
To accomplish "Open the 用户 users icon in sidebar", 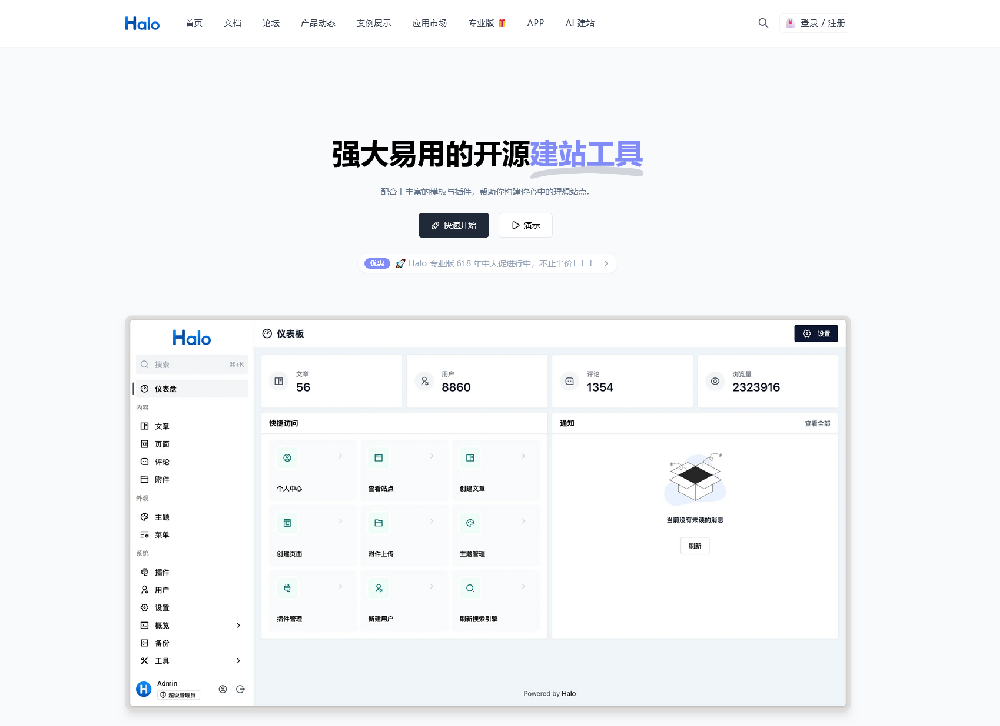I will 144,590.
